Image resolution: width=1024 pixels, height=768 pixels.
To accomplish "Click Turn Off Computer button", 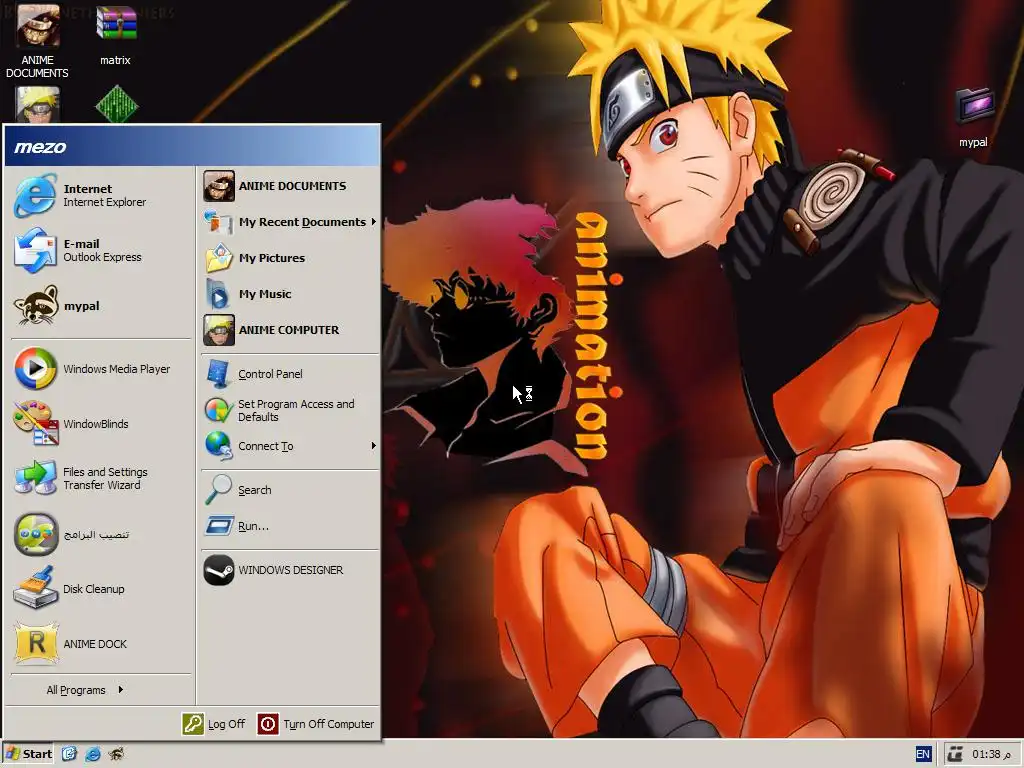I will 316,724.
